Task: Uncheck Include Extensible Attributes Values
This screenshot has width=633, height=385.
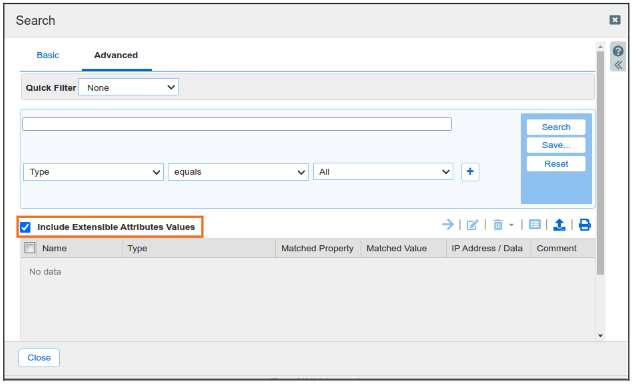Action: (25, 227)
